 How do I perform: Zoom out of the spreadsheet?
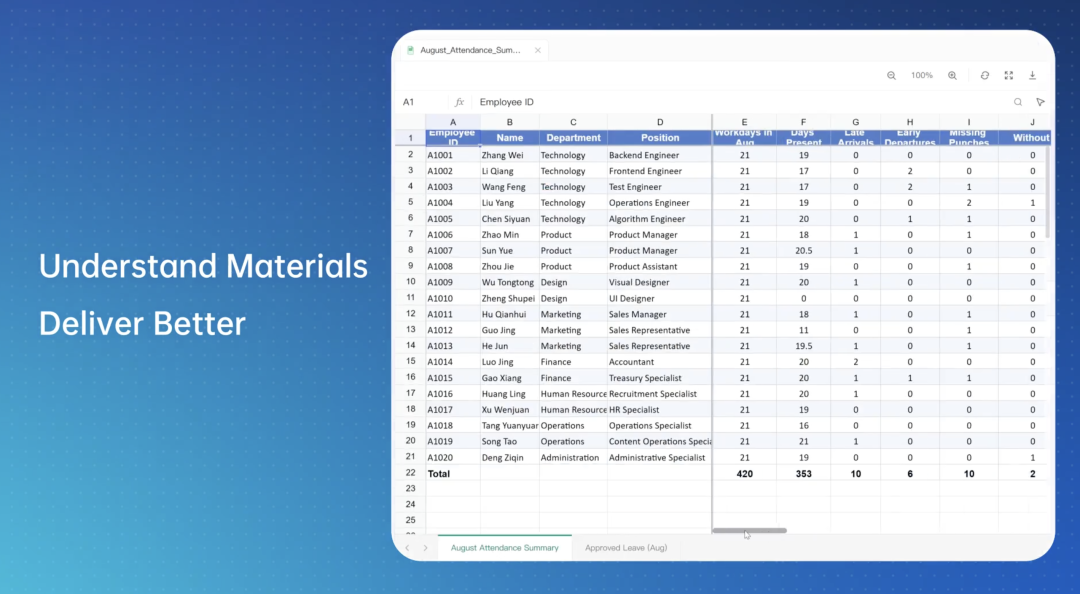click(891, 76)
